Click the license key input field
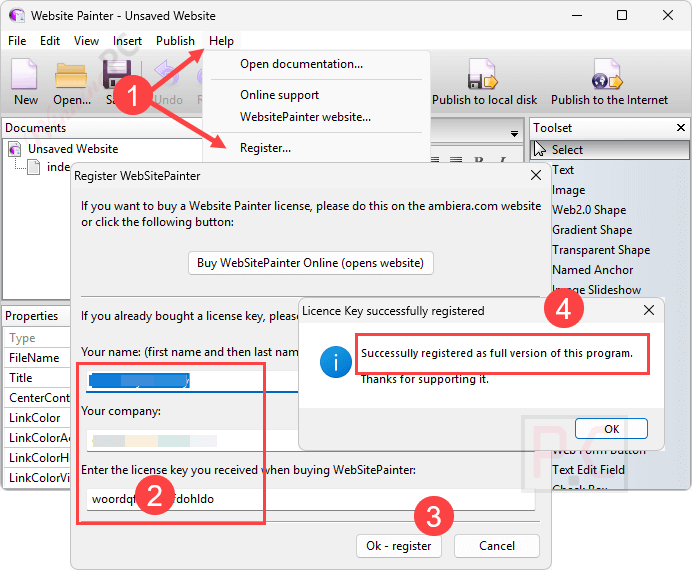The image size is (692, 570). (311, 499)
